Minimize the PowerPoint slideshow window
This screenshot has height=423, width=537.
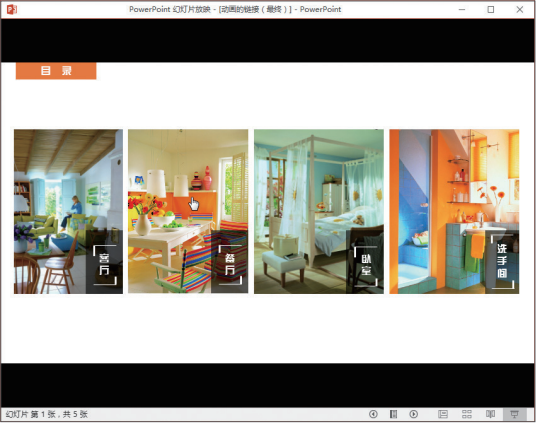point(462,9)
